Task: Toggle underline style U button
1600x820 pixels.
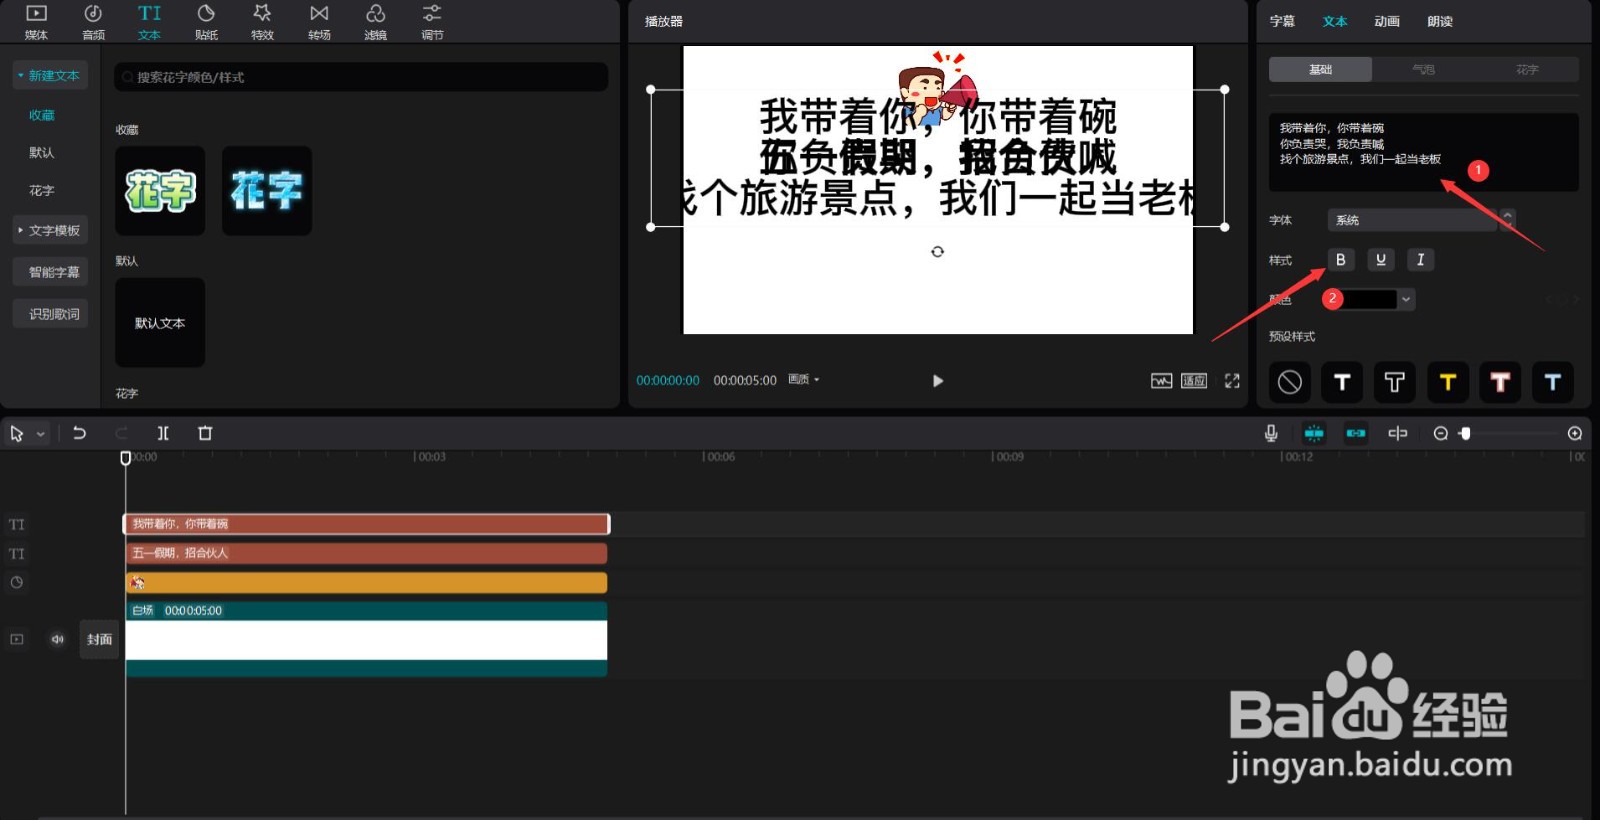Action: coord(1381,259)
